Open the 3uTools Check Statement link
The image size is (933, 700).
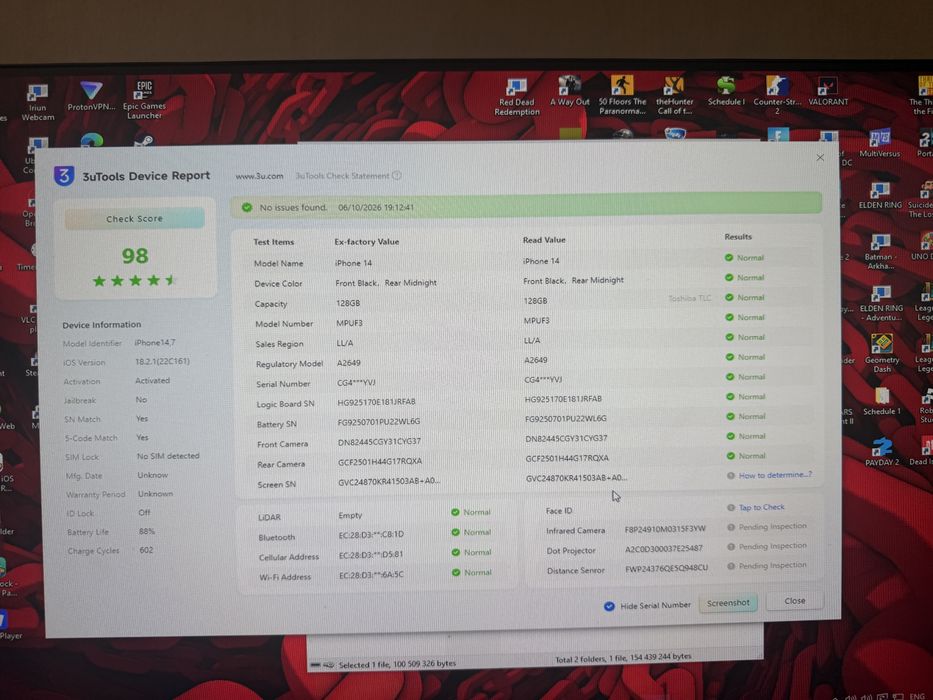[342, 176]
